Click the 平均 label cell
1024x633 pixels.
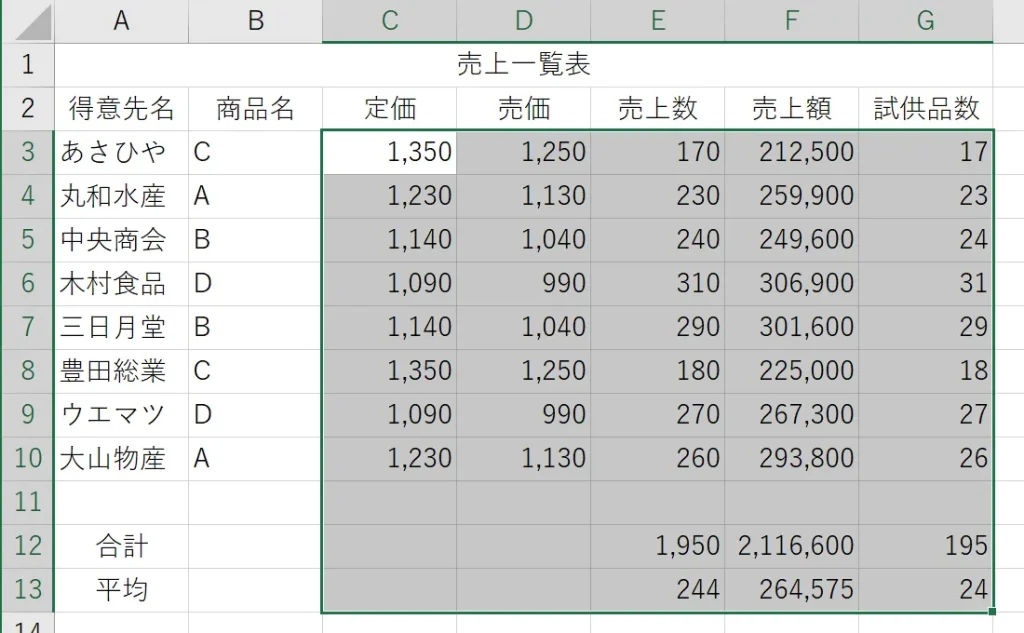point(121,590)
